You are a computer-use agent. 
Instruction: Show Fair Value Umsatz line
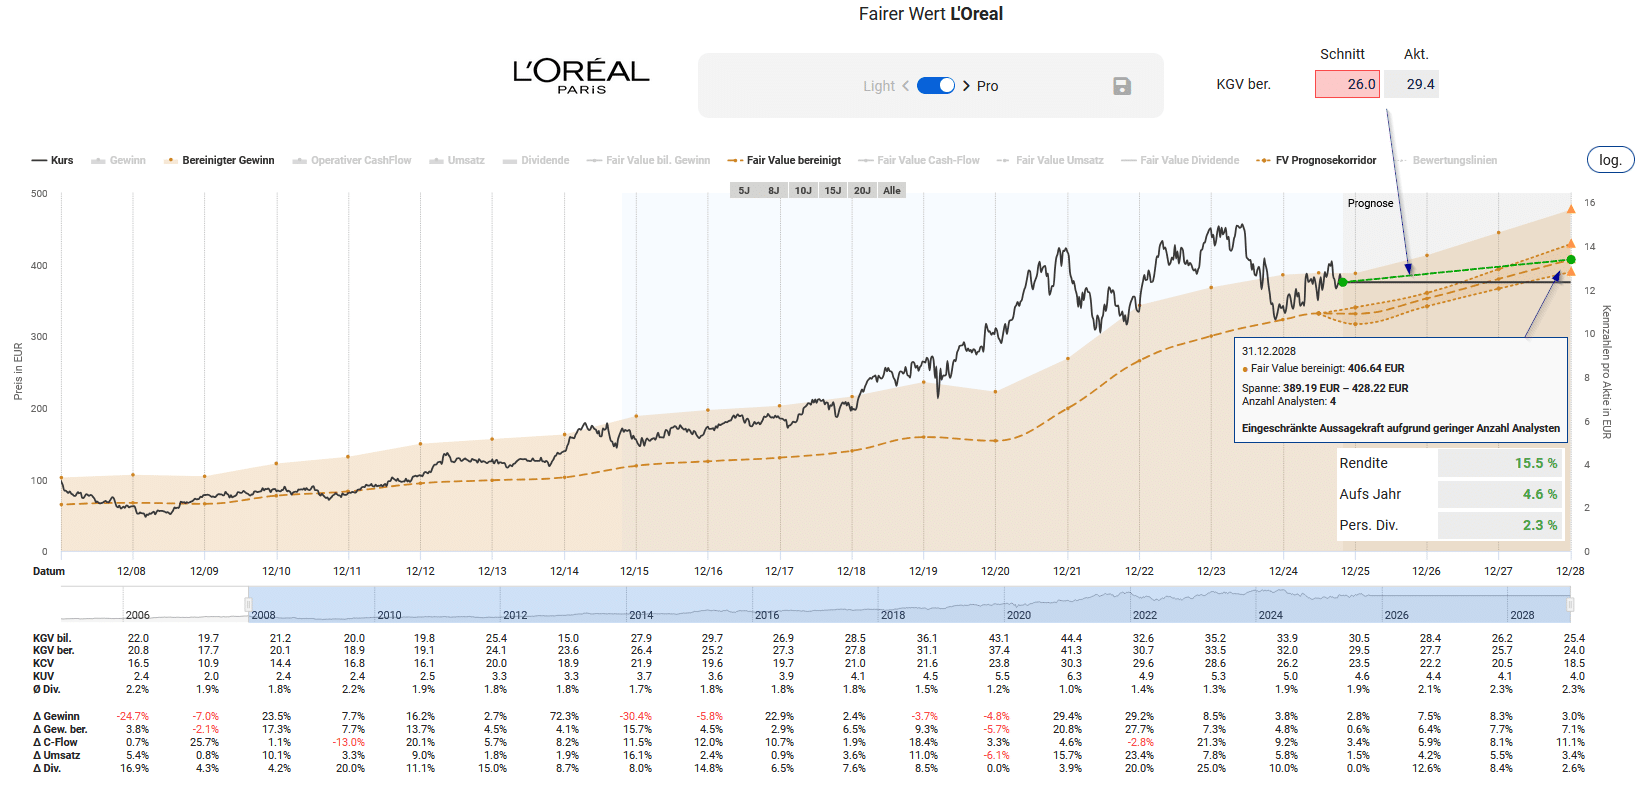(x=1051, y=160)
